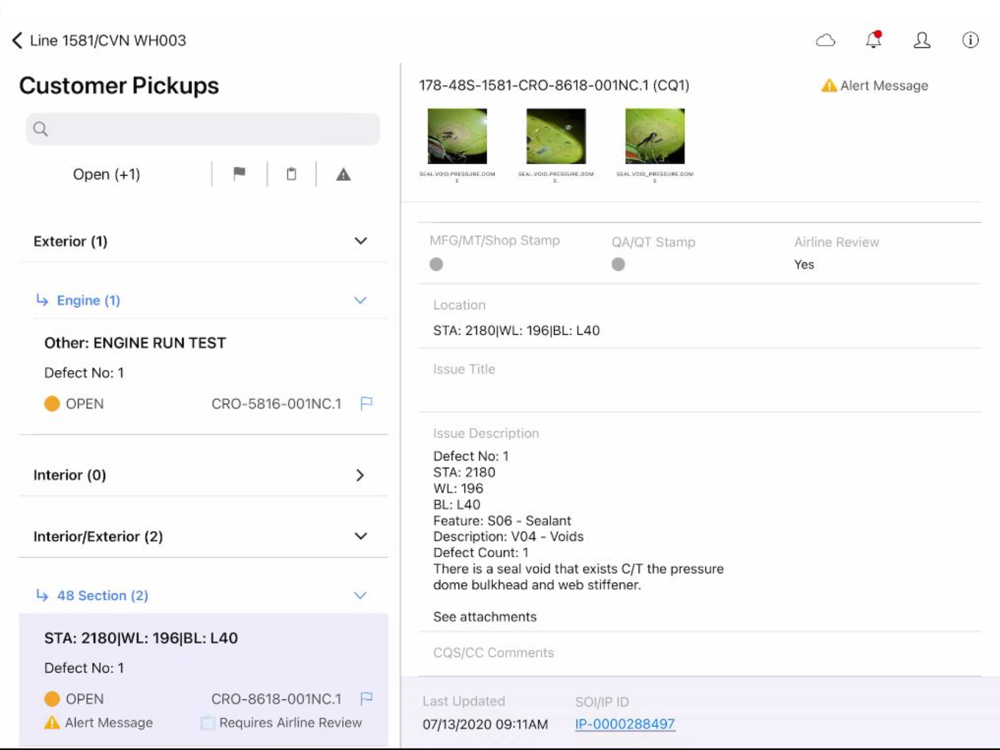
Task: Filter pickups by the flag icon
Action: (239, 173)
